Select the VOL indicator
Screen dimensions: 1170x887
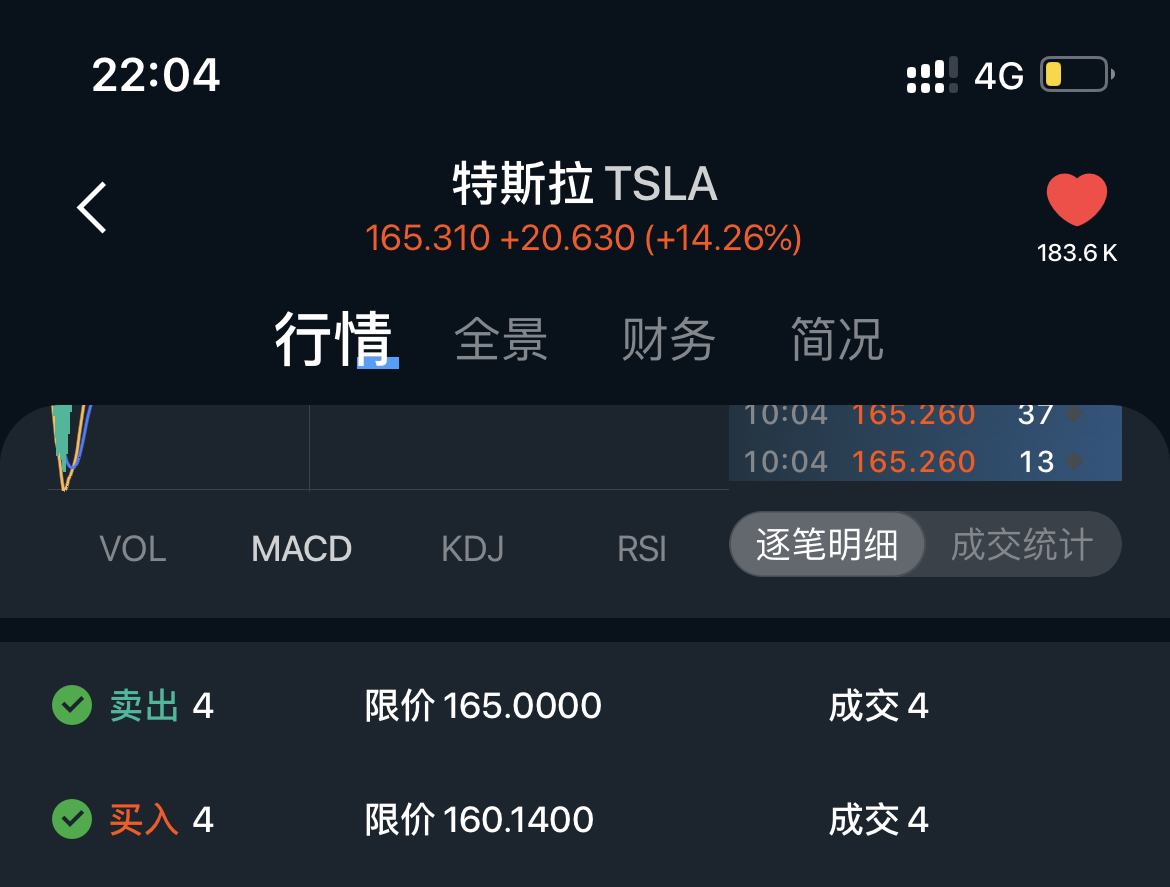(x=133, y=548)
